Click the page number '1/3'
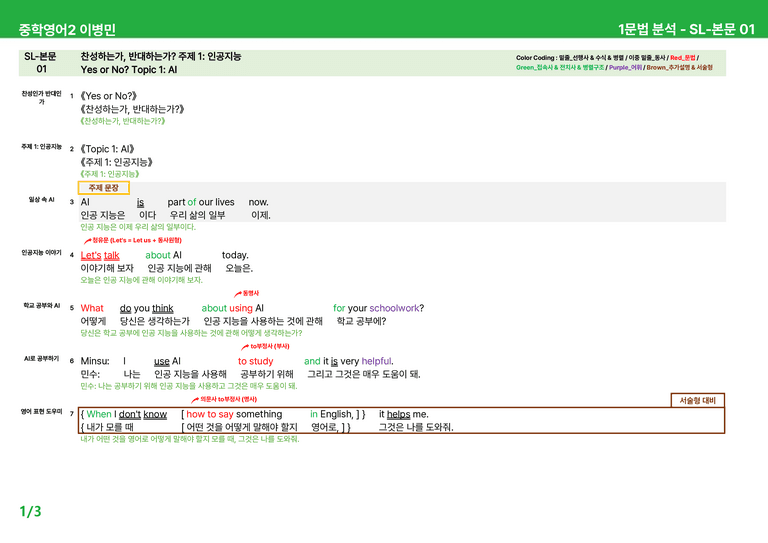 click(30, 511)
